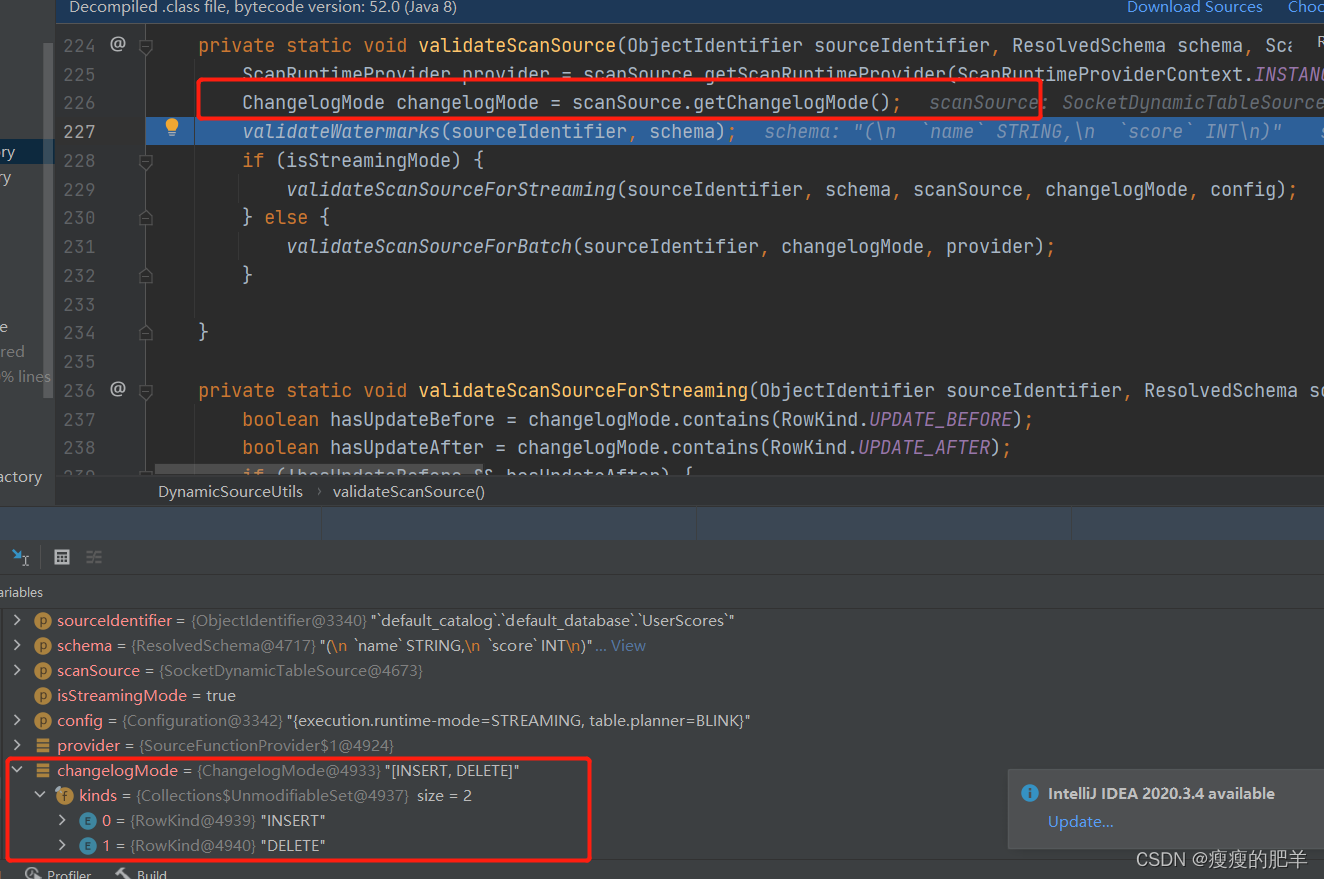Screen dimensions: 1324x879
Task: Fold validateScanSourceForStreaming method at line 236
Action: click(x=146, y=390)
